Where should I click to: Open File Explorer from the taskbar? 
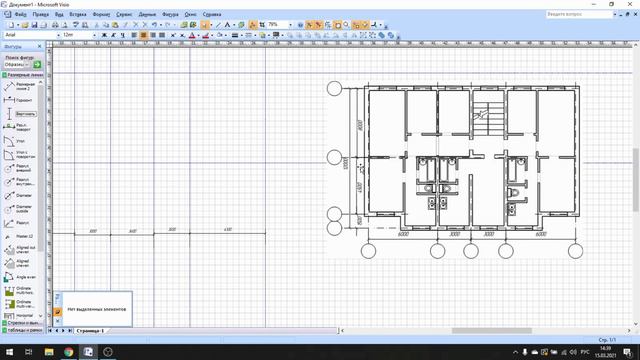tap(49, 352)
